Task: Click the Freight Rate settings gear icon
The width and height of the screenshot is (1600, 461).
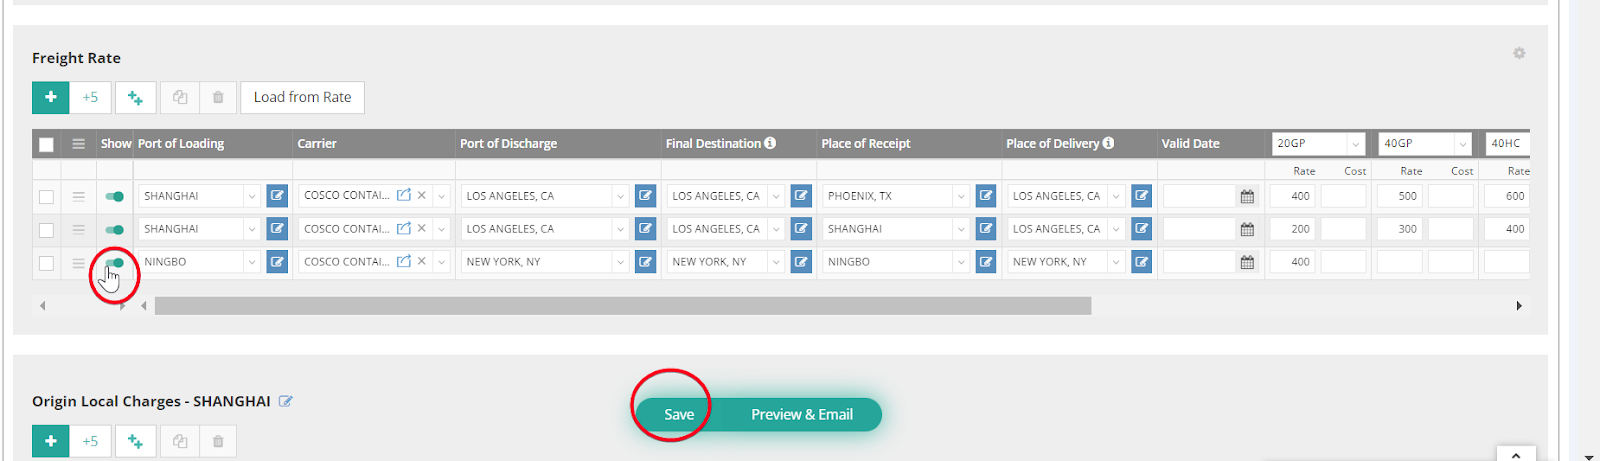Action: click(1519, 53)
